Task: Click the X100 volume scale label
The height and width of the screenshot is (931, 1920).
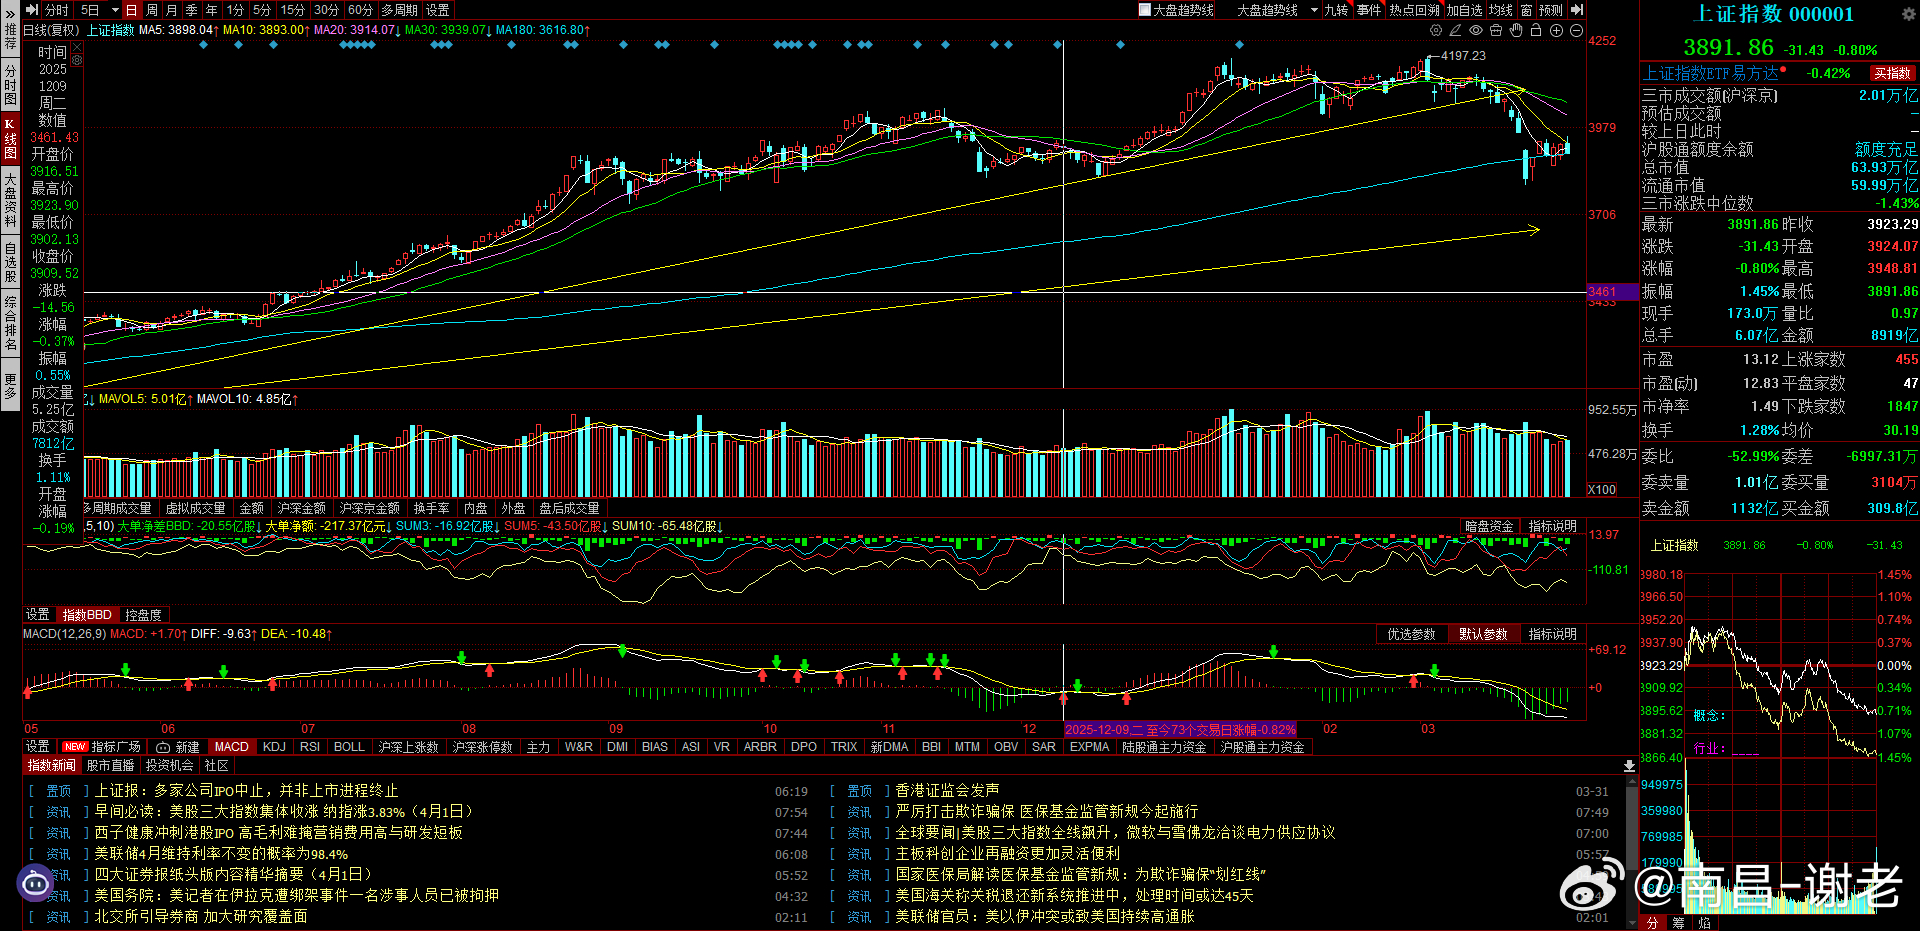Action: pos(1602,489)
